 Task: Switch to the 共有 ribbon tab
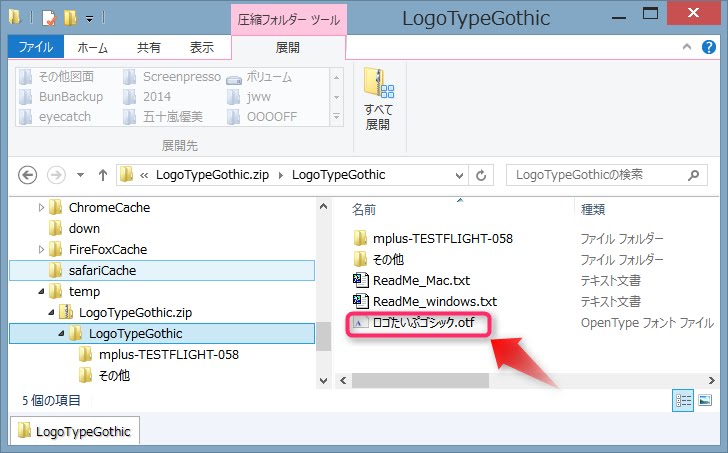pyautogui.click(x=149, y=47)
